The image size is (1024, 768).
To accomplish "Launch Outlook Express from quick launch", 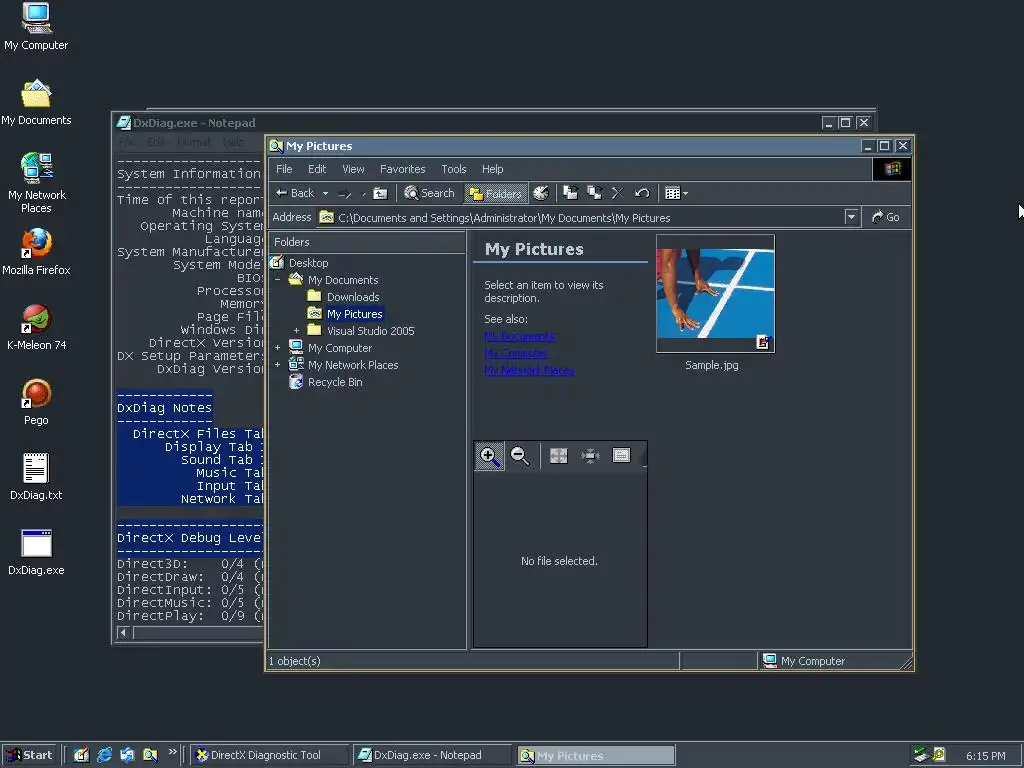I will 127,755.
